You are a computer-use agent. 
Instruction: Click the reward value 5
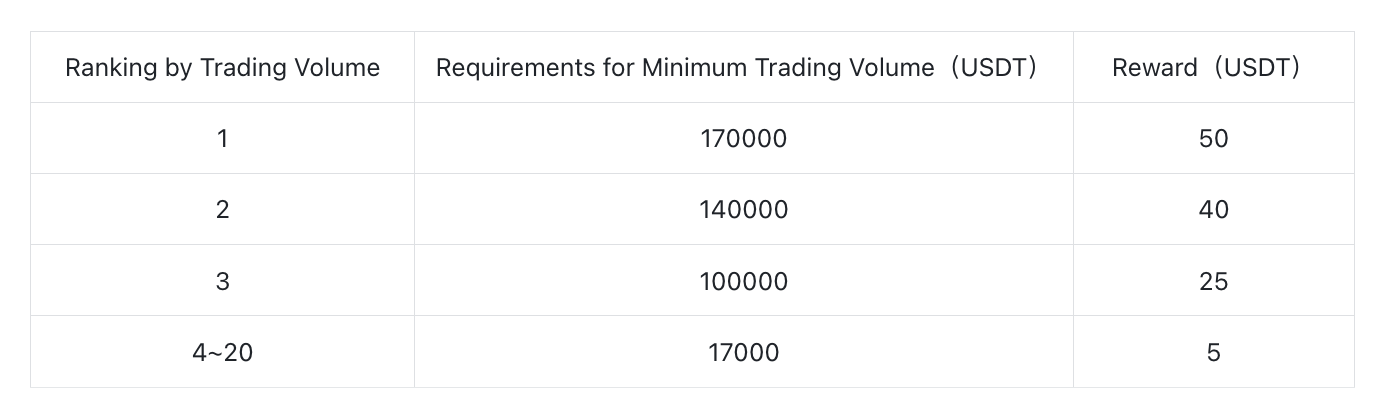pos(1213,352)
